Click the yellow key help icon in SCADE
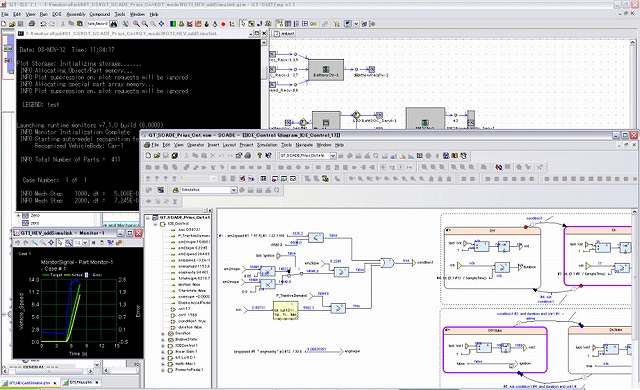This screenshot has height=390, width=640. (260, 155)
